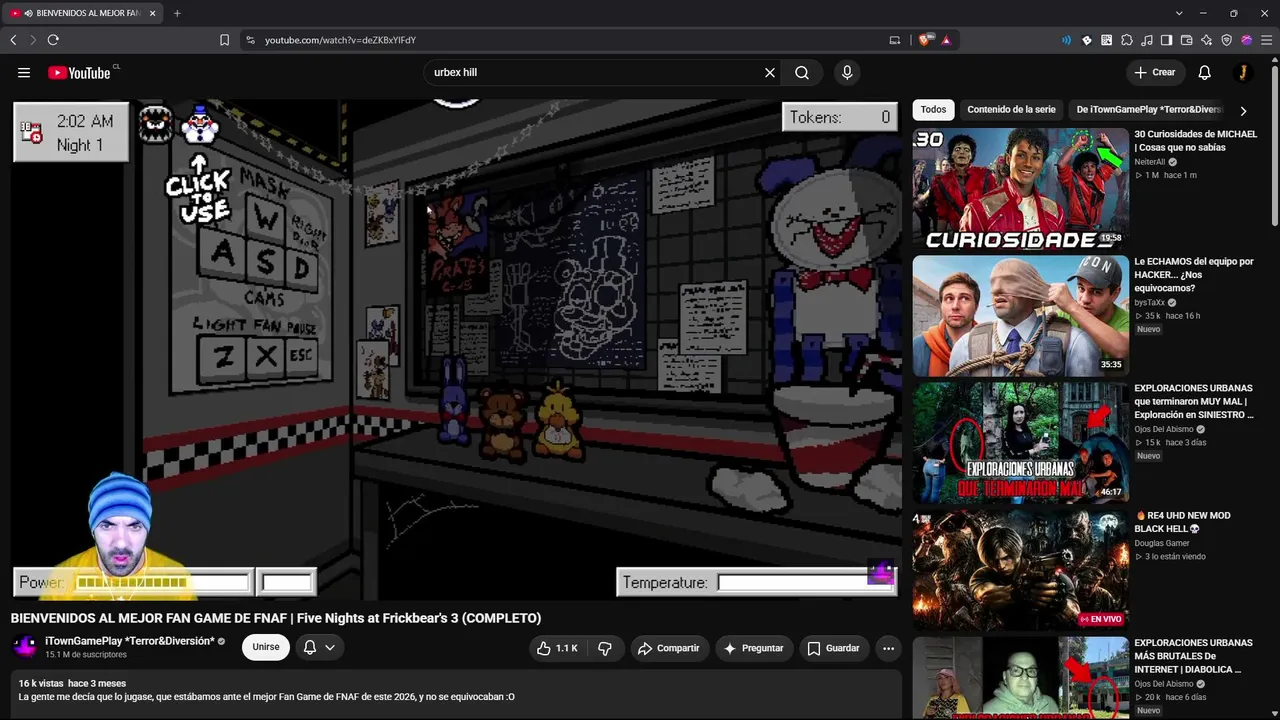Save the video with Guardar
The width and height of the screenshot is (1280, 720).
point(833,648)
